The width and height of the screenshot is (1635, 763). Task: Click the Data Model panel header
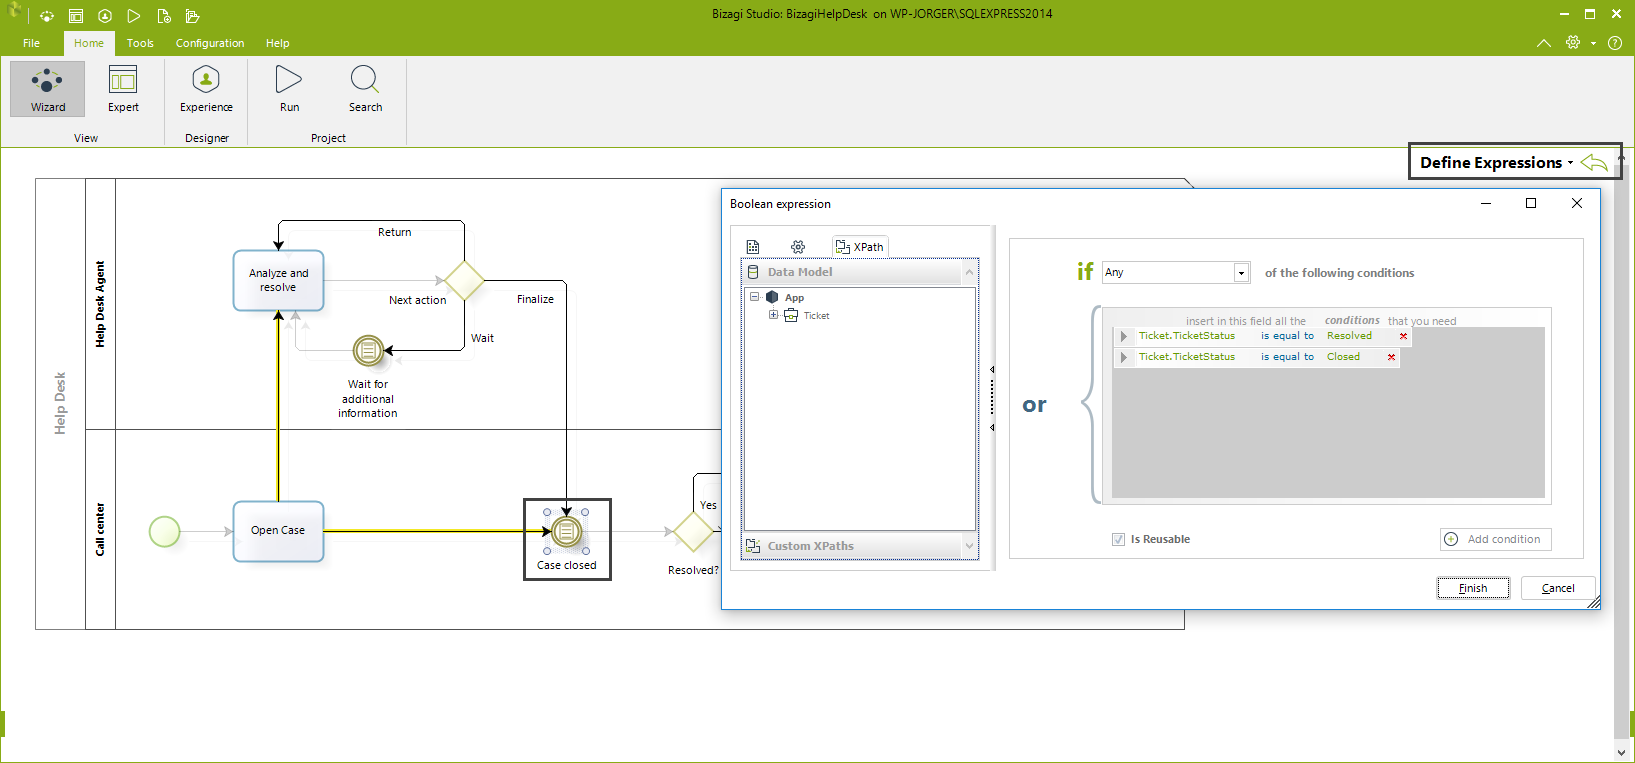click(860, 272)
